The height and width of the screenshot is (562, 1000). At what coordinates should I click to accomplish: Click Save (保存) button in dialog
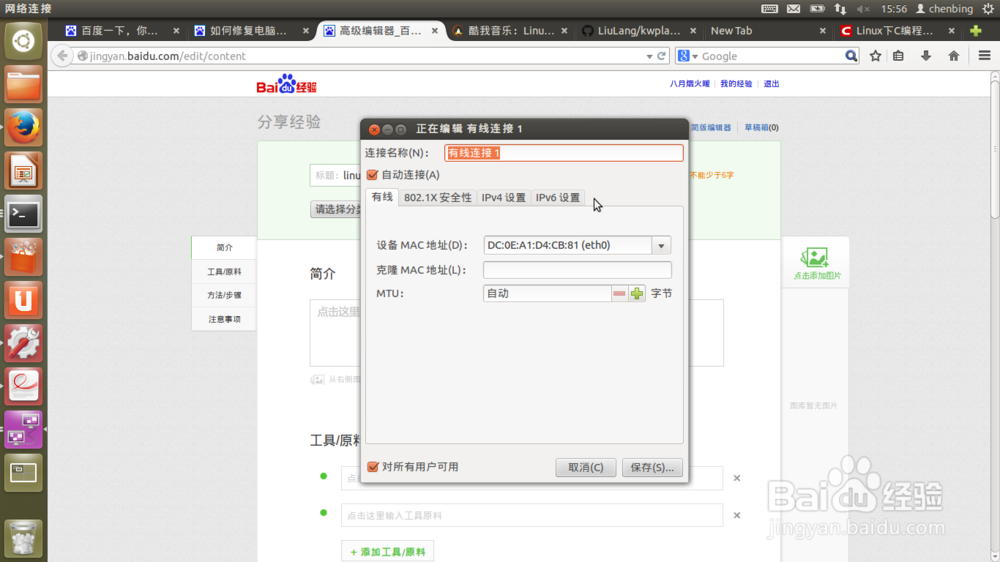652,468
